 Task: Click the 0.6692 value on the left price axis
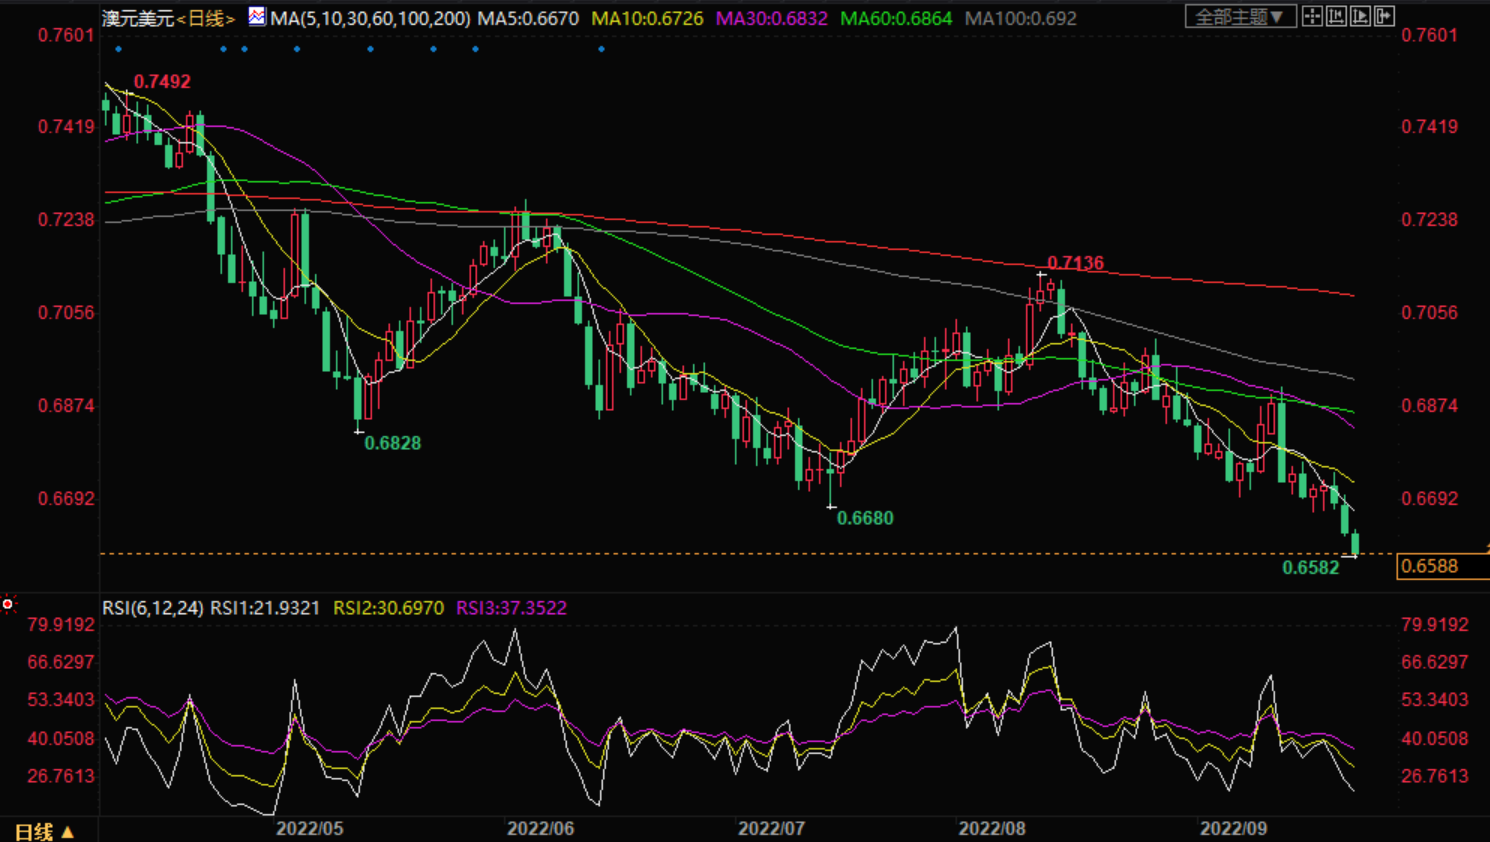click(x=66, y=499)
